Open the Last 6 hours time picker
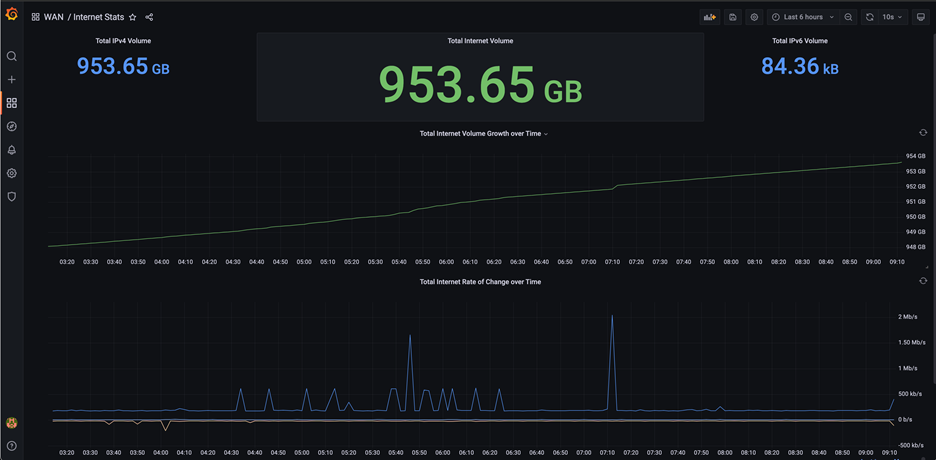Screen dimensions: 936x460 [x=803, y=17]
